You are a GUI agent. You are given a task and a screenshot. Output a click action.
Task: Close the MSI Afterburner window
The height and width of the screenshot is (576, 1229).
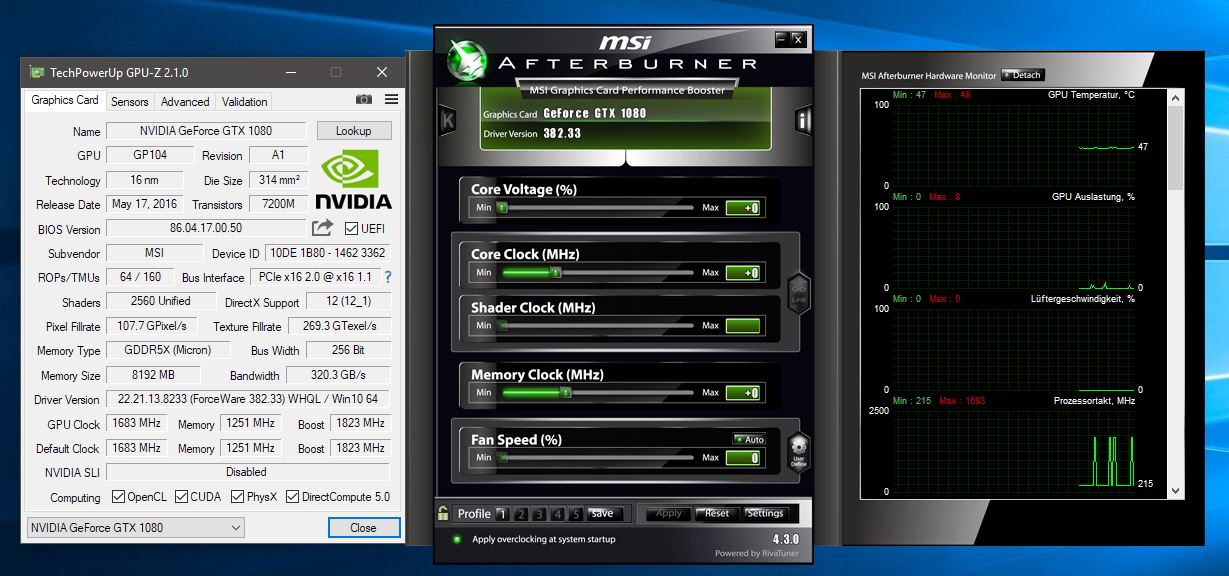click(x=798, y=39)
